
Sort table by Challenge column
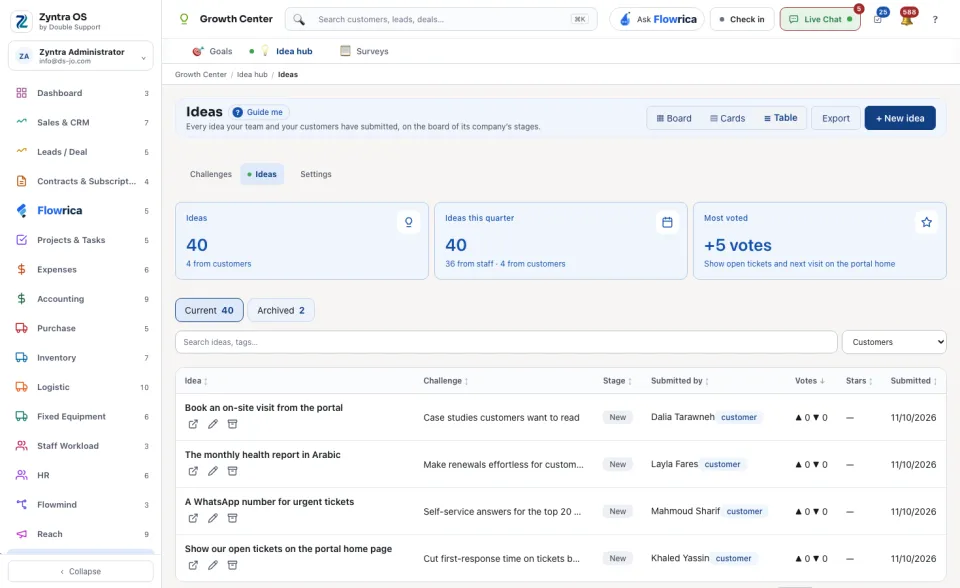click(x=446, y=381)
